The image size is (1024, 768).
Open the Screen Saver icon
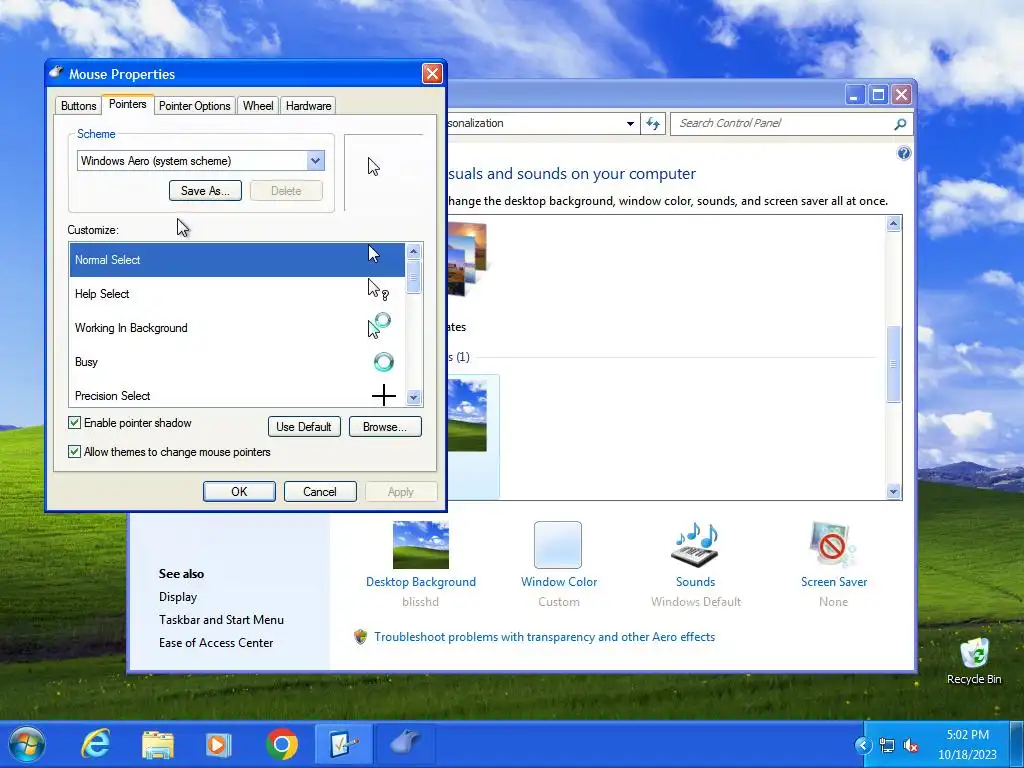[x=833, y=545]
